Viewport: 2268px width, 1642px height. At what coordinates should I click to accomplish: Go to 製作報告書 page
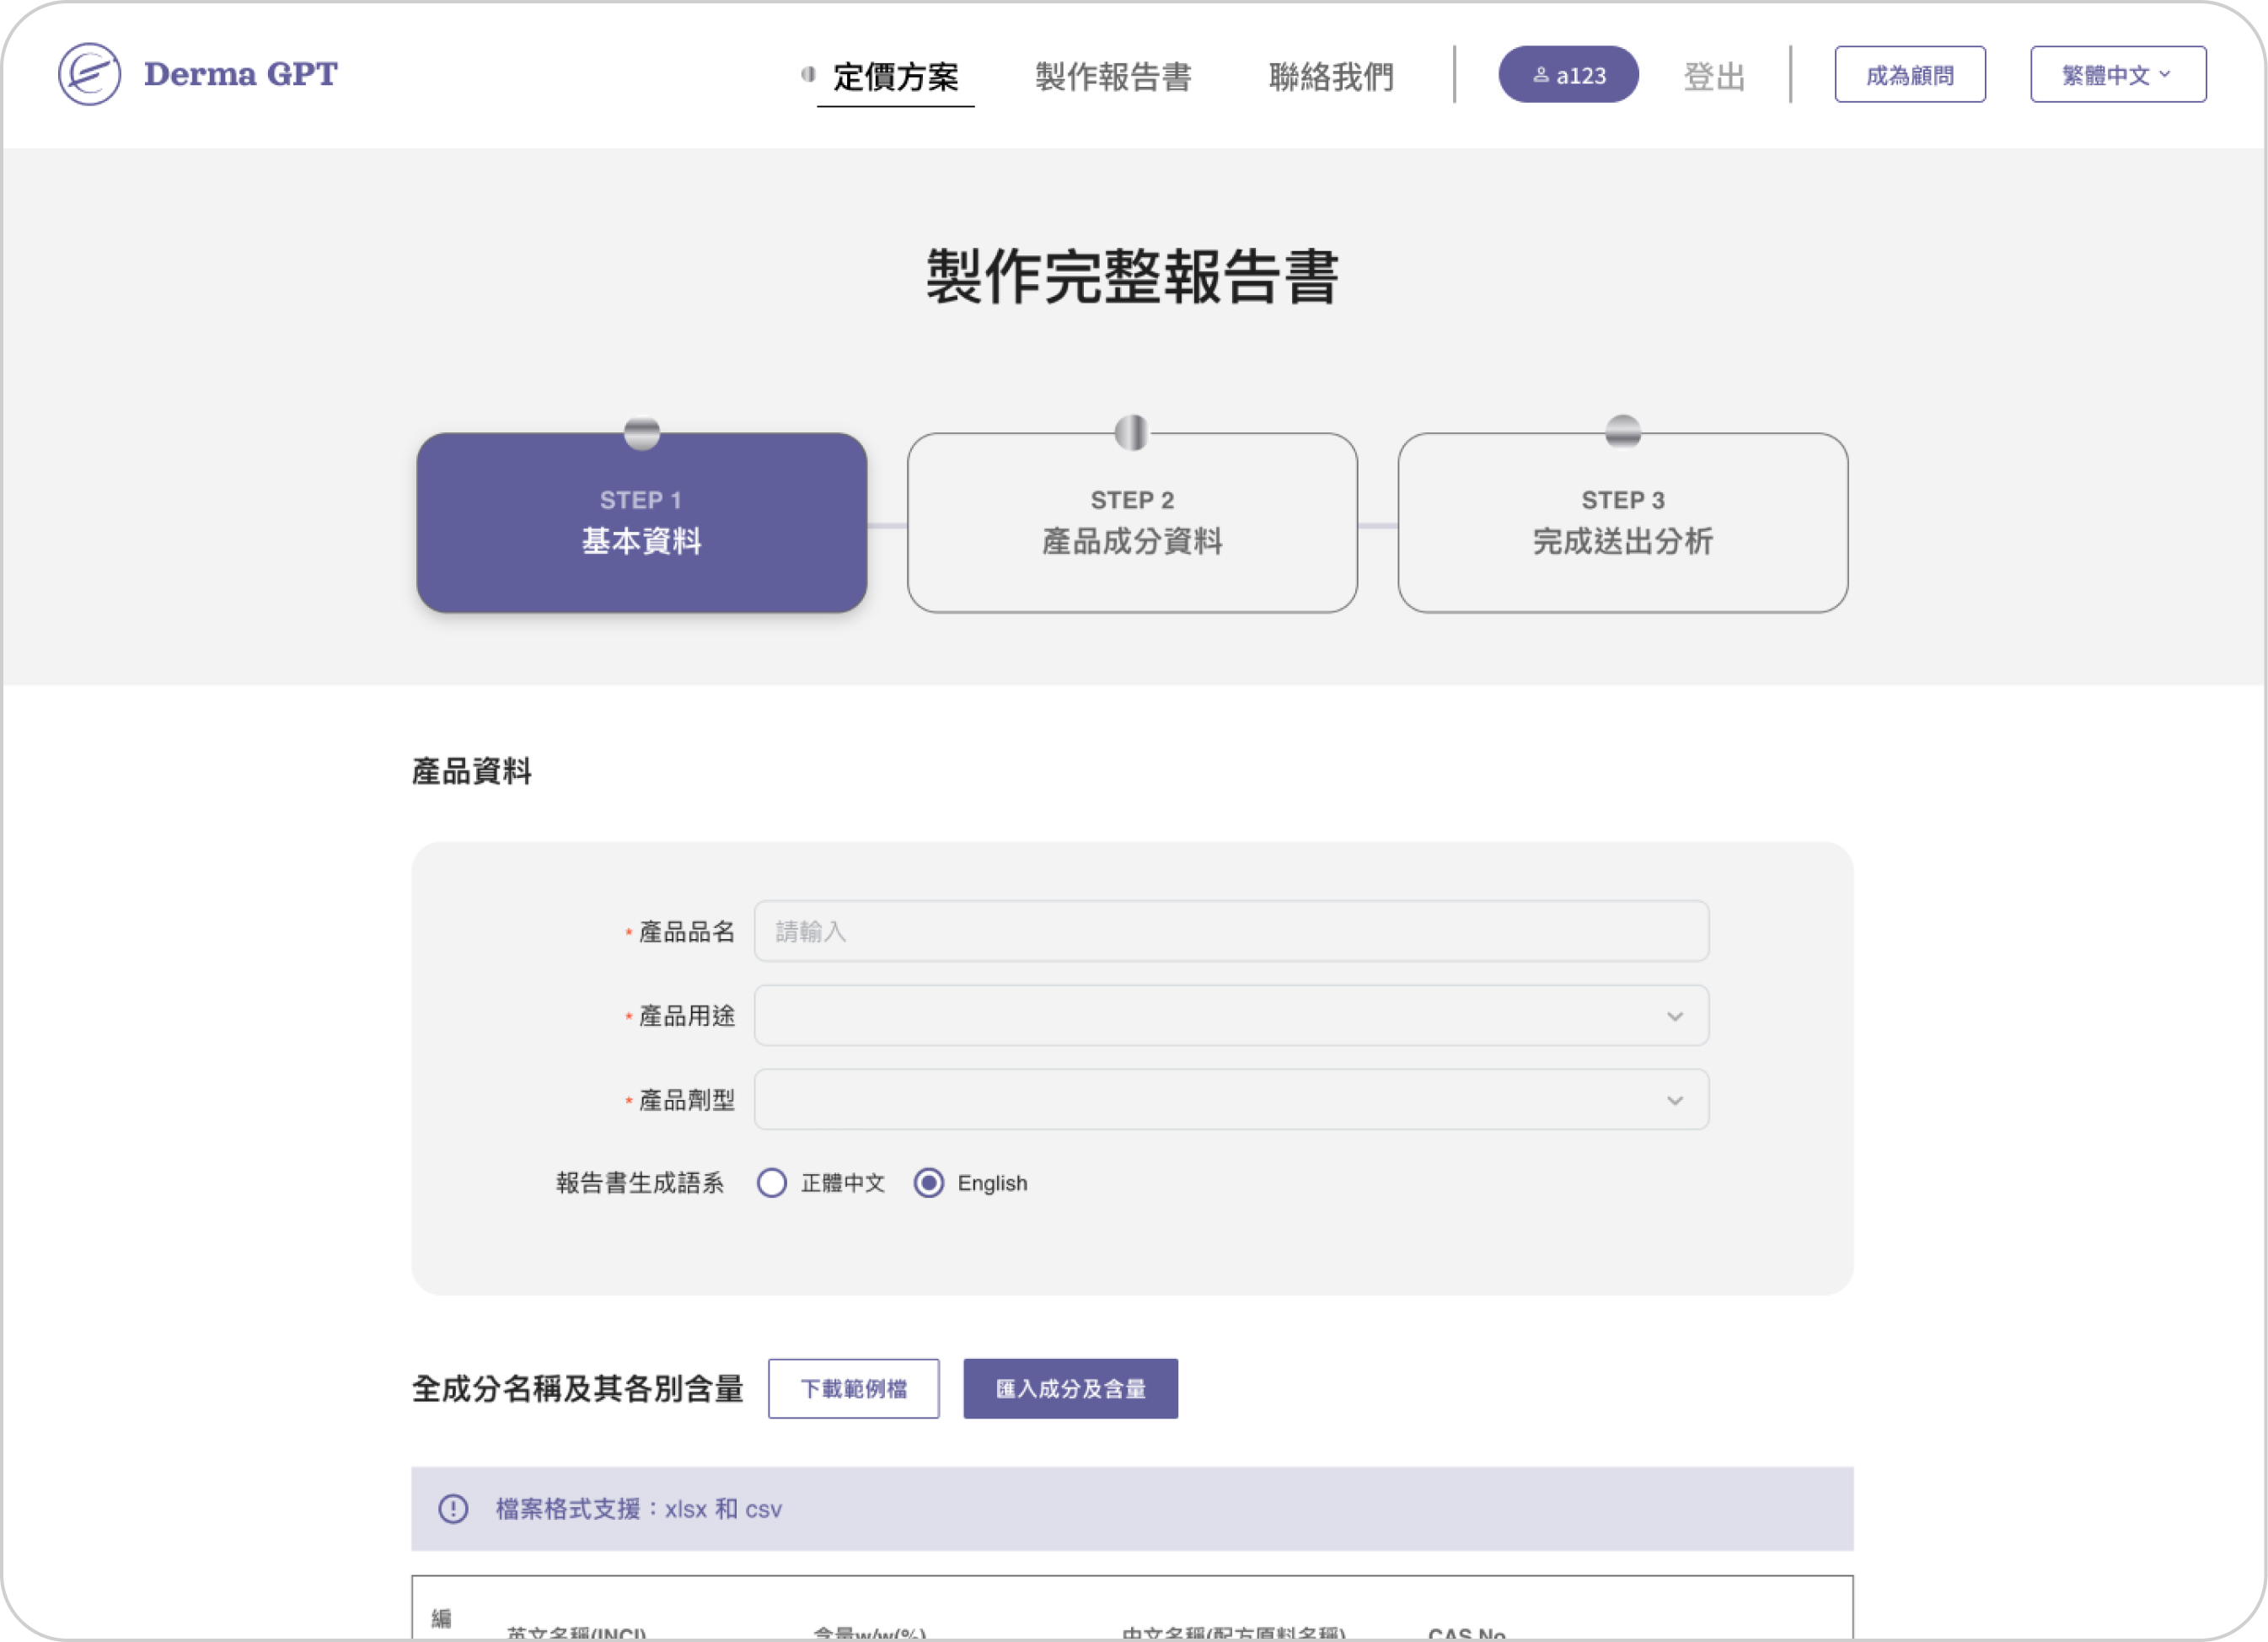click(1113, 76)
